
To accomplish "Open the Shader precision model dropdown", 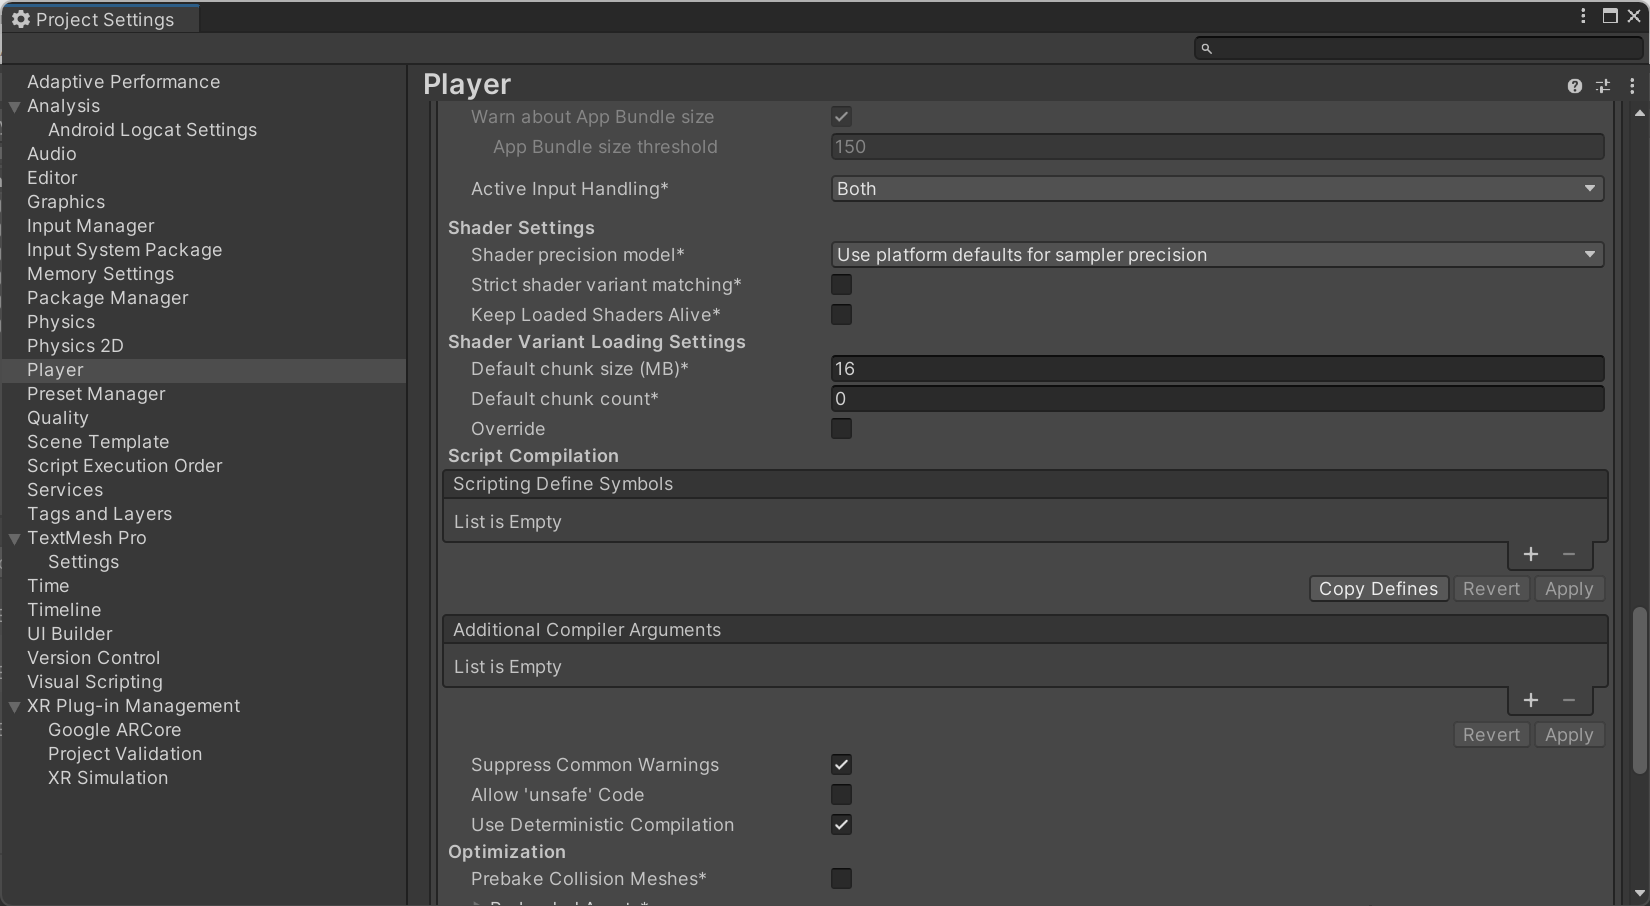I will (x=1216, y=255).
